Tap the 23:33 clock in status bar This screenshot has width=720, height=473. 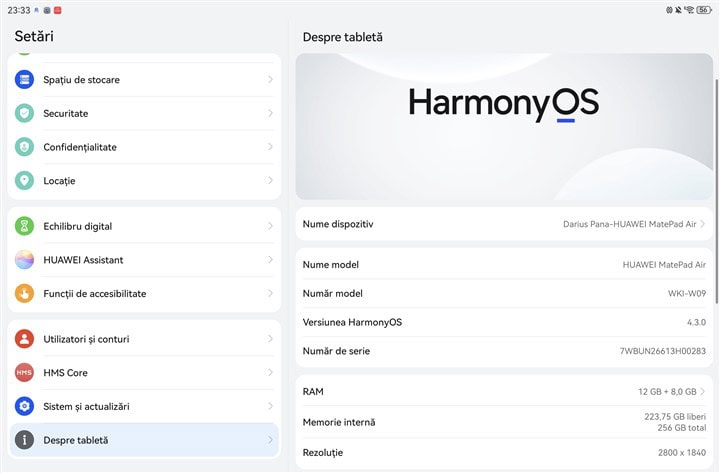pos(19,10)
